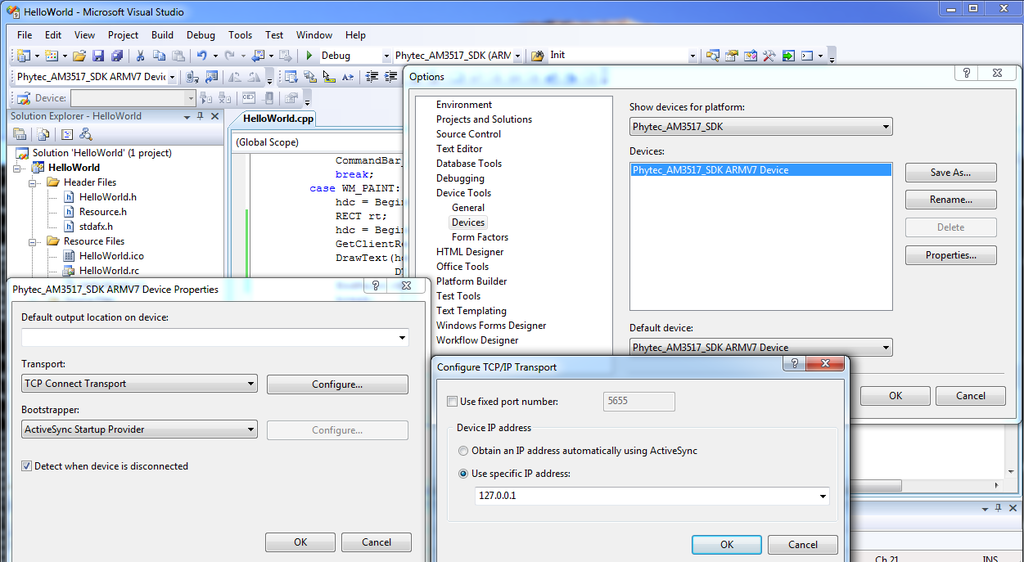Click the (Global Scope) selector

click(x=318, y=142)
